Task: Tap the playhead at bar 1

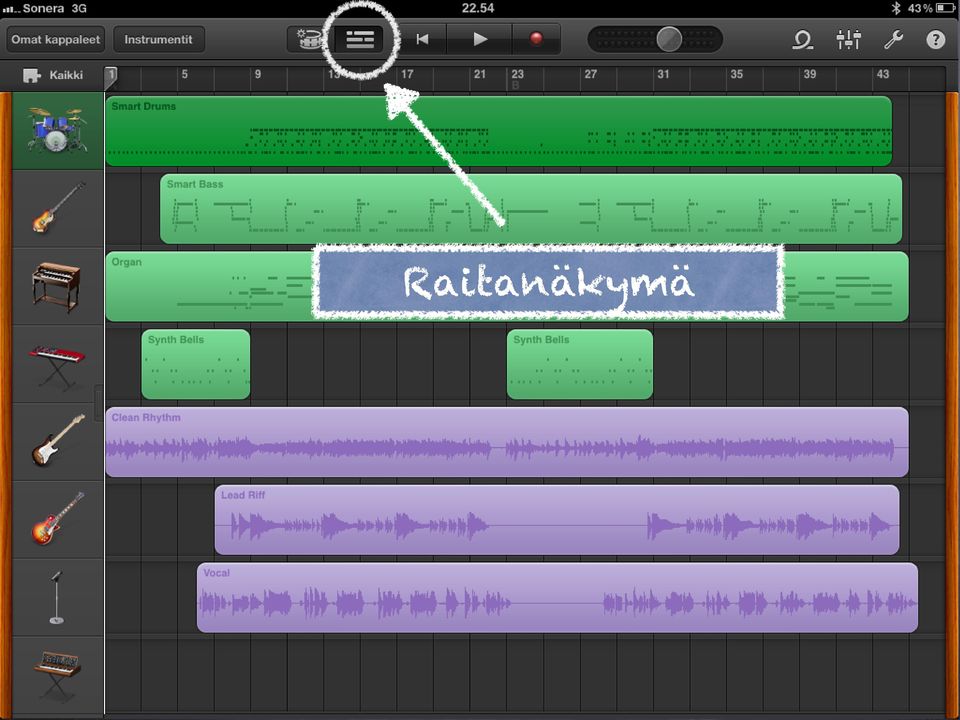Action: pyautogui.click(x=111, y=76)
